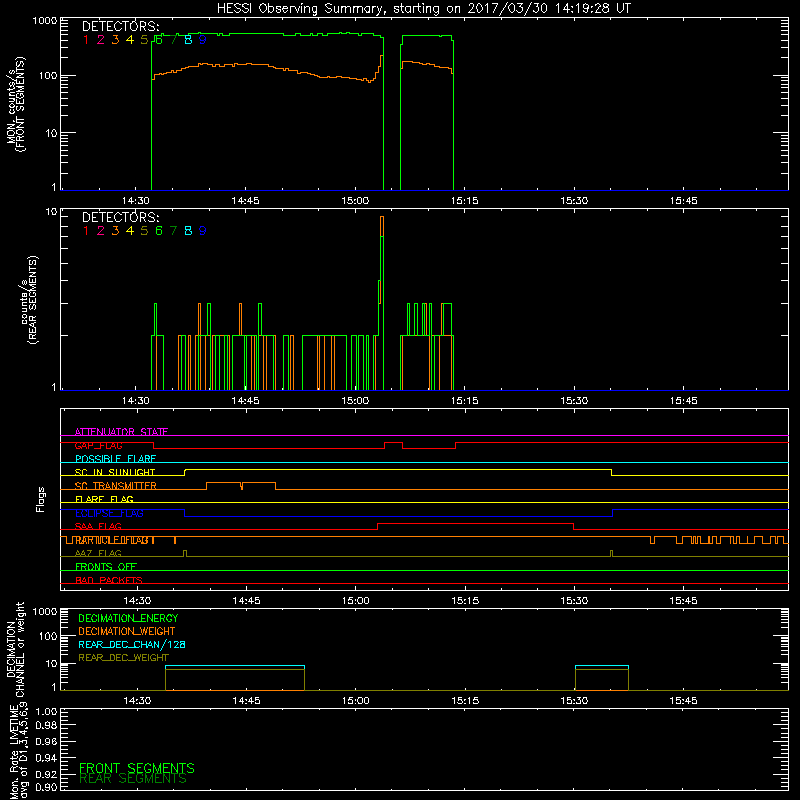Click 1.00 value on livetime axis
This screenshot has width=800, height=800.
46,711
